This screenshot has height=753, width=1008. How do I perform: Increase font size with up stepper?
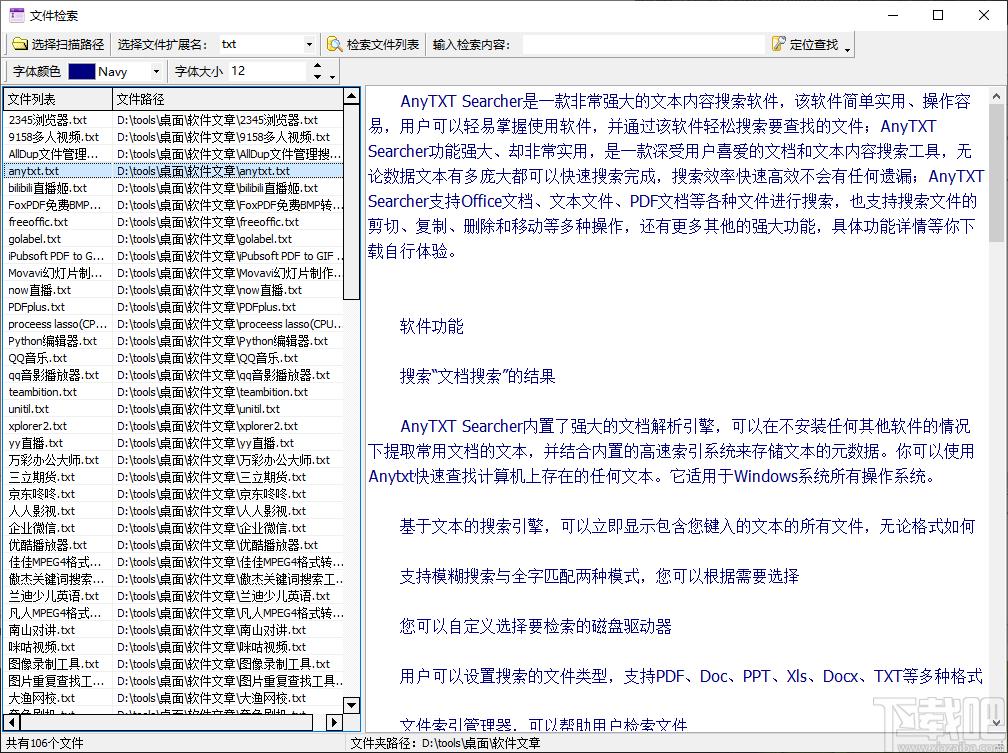[317, 67]
